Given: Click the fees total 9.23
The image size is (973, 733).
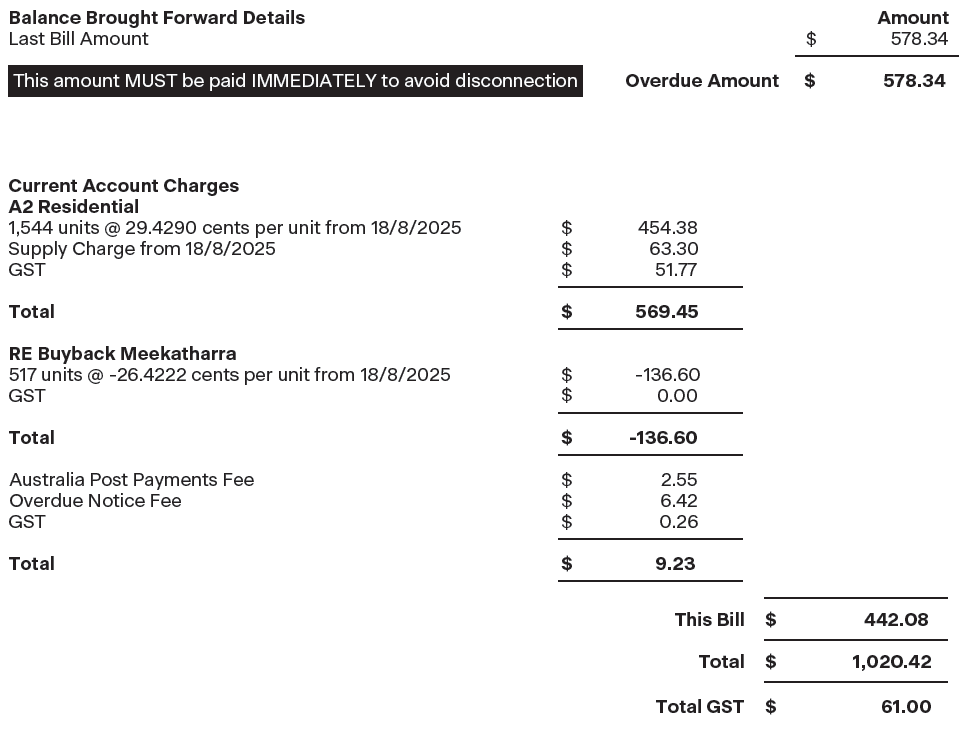Looking at the screenshot, I should point(676,564).
